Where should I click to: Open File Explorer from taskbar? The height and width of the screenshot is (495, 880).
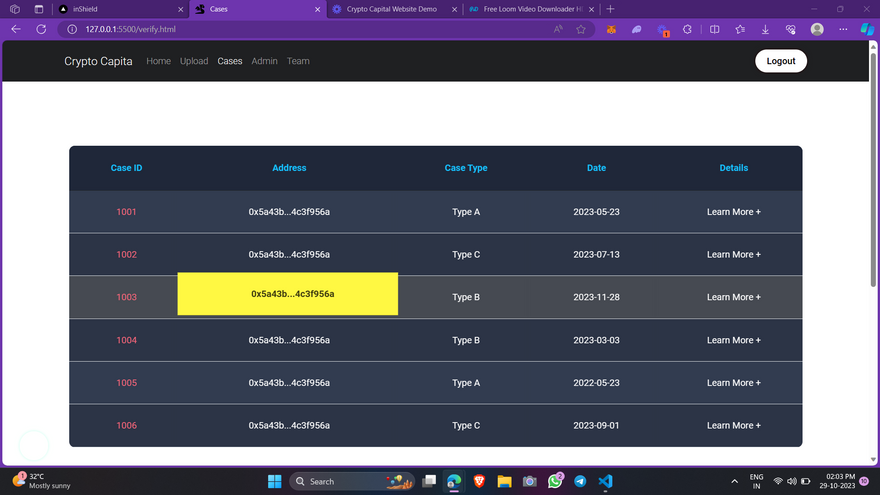(504, 481)
